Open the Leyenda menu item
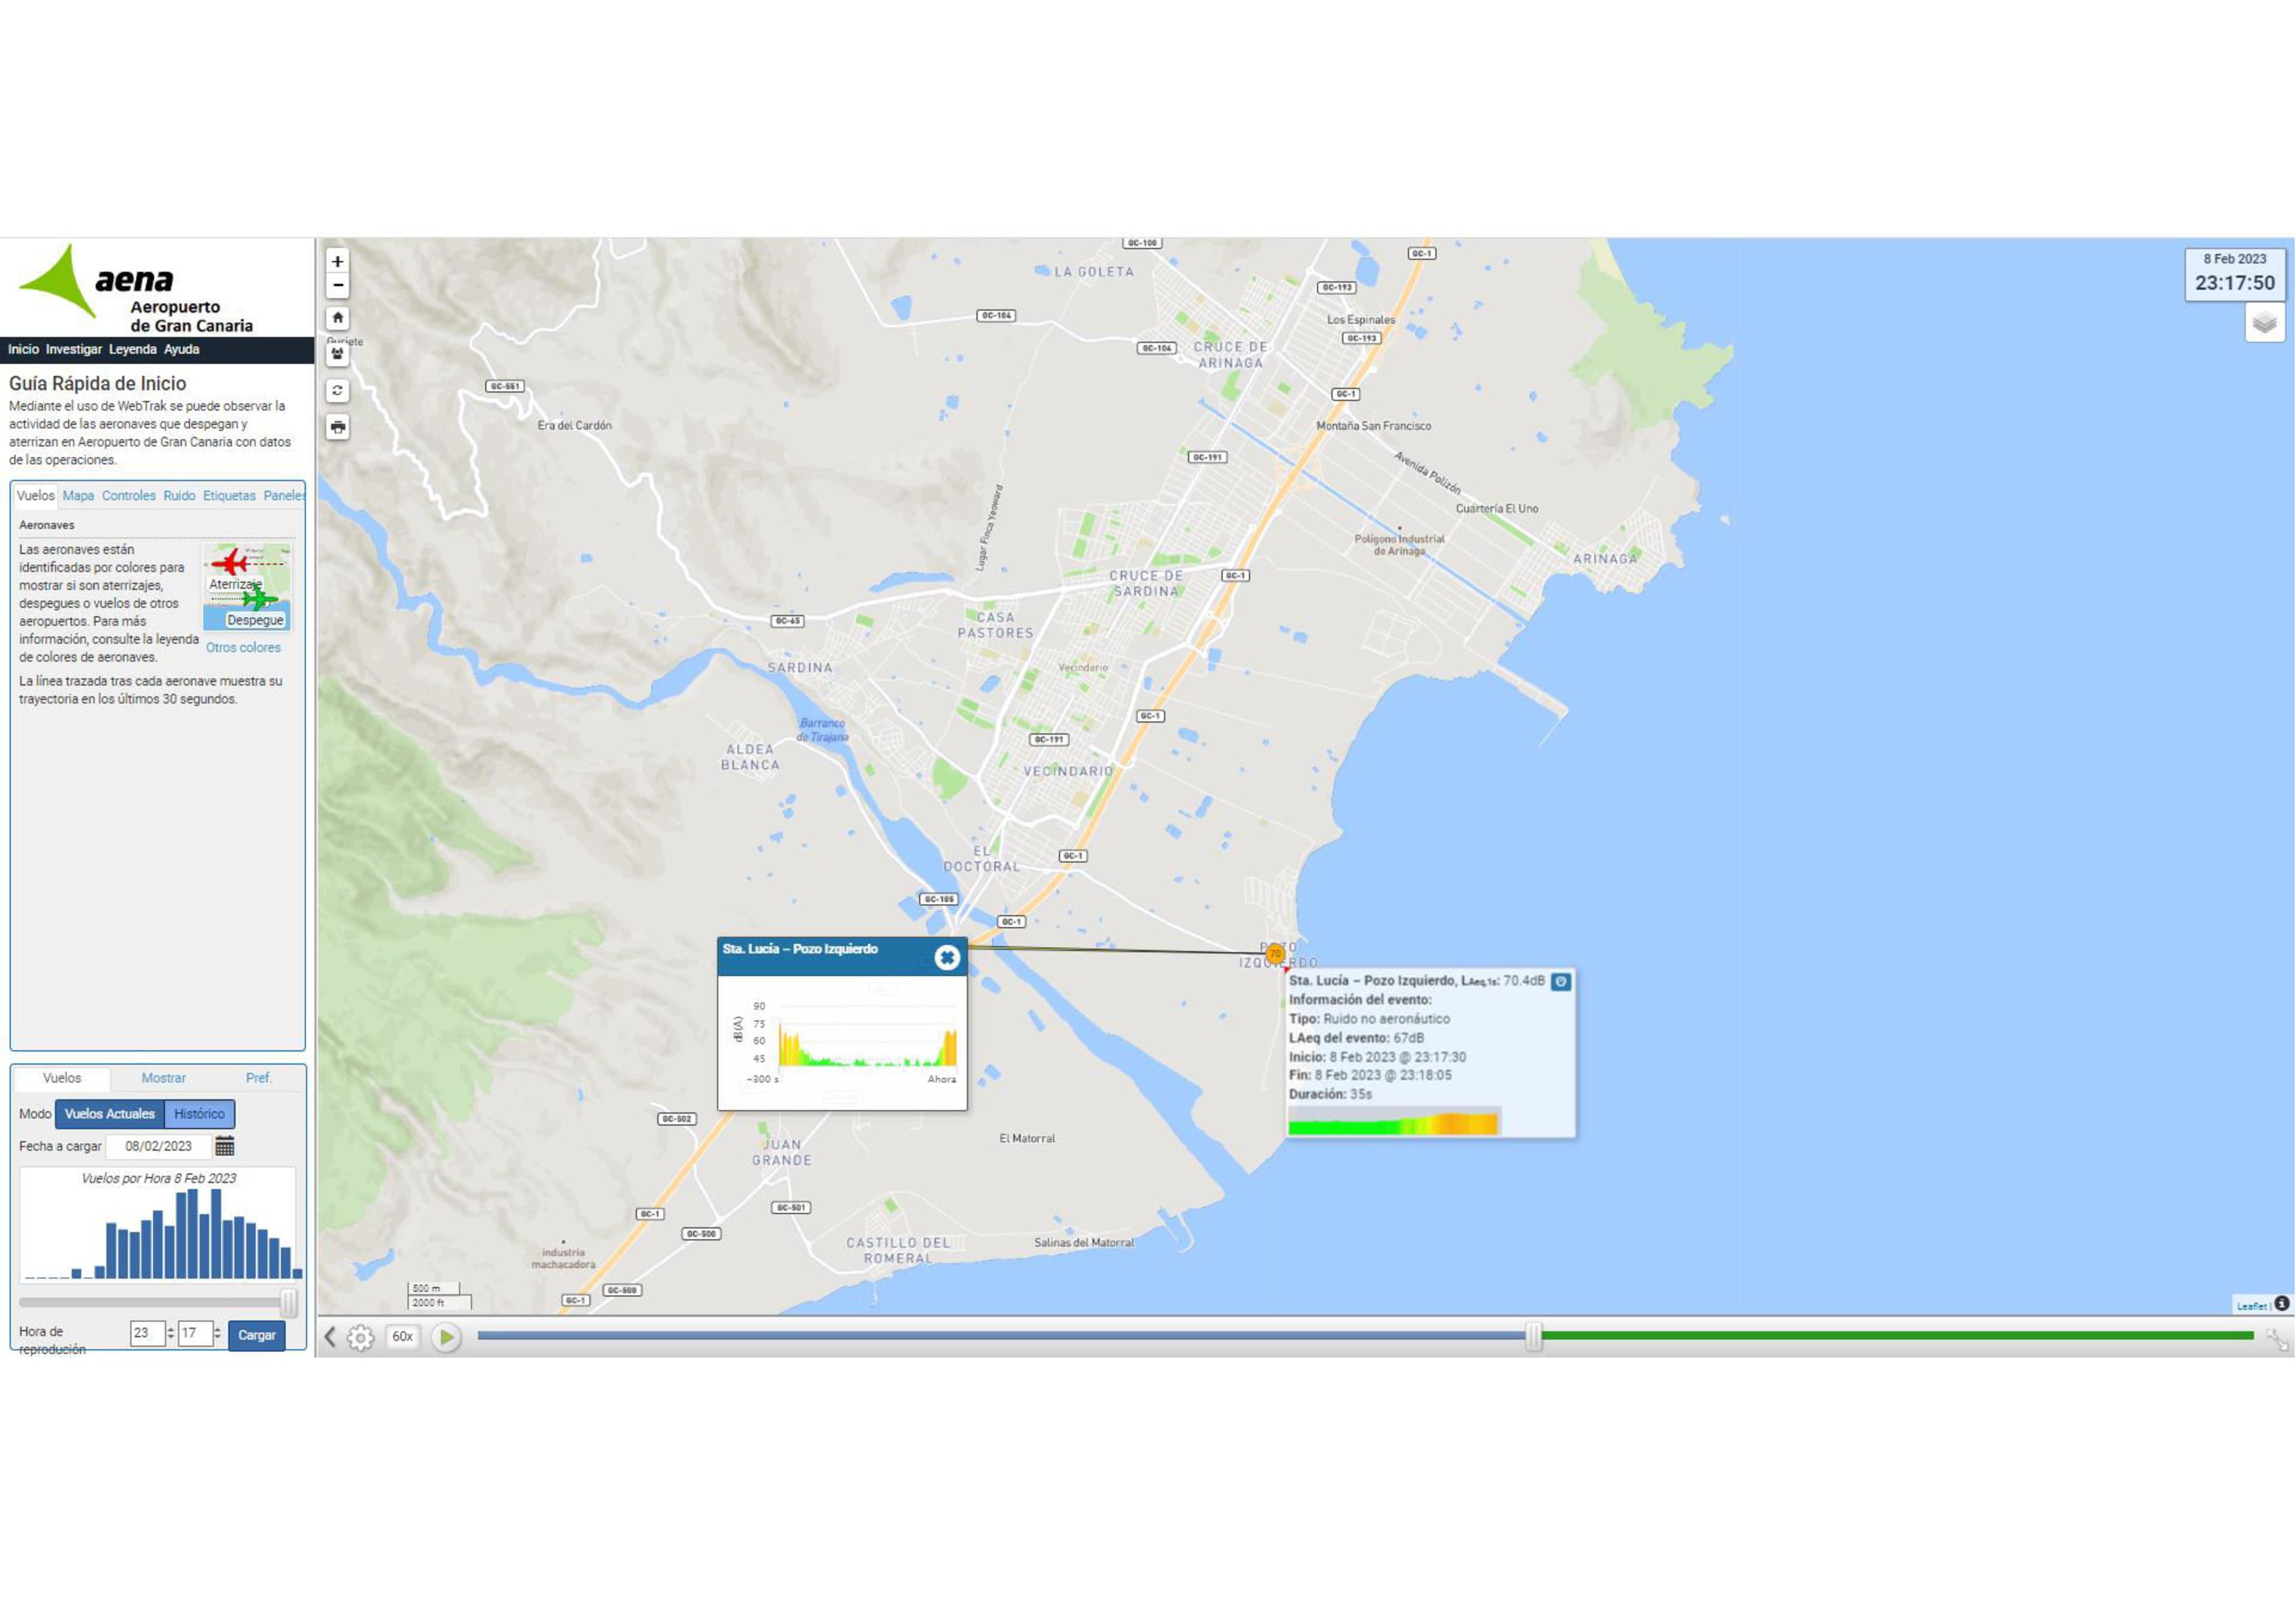 tap(132, 349)
